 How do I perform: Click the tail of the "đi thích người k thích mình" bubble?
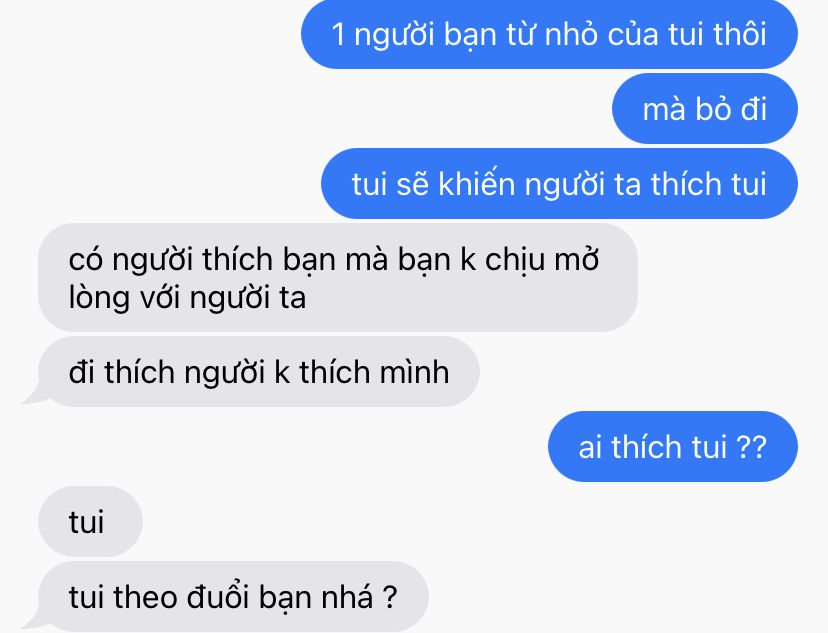click(x=33, y=395)
